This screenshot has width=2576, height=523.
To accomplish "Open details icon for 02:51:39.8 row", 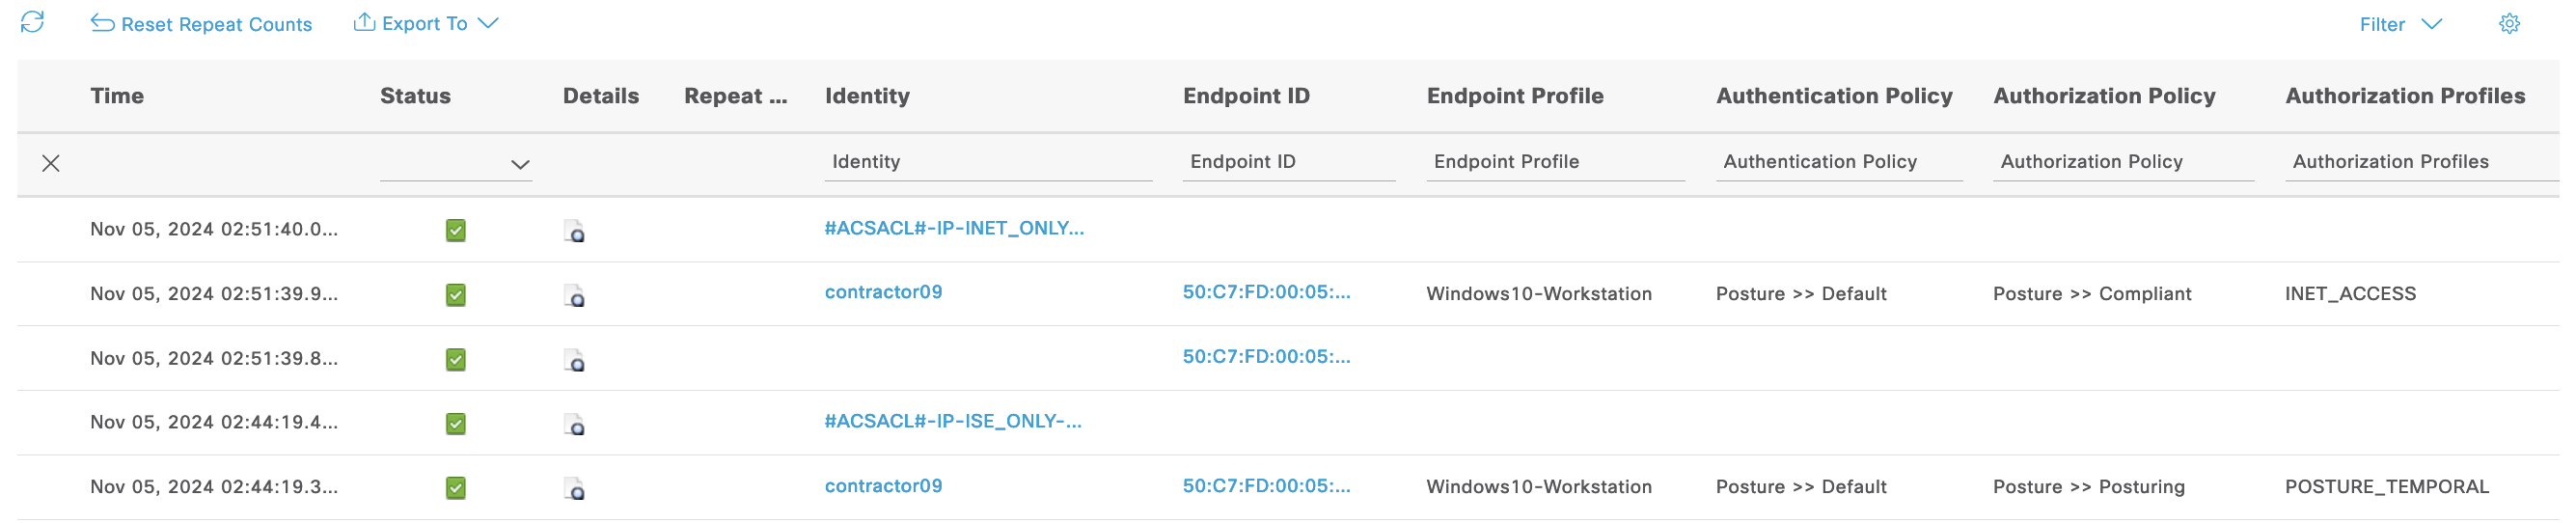I will [x=574, y=360].
